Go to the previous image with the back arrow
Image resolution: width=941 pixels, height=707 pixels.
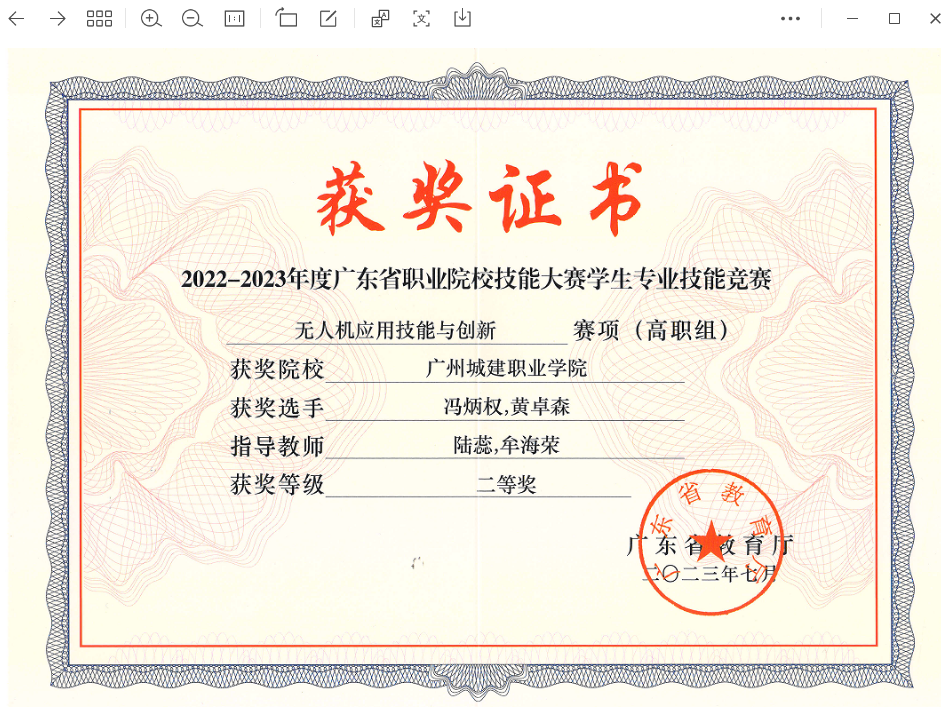point(16,18)
